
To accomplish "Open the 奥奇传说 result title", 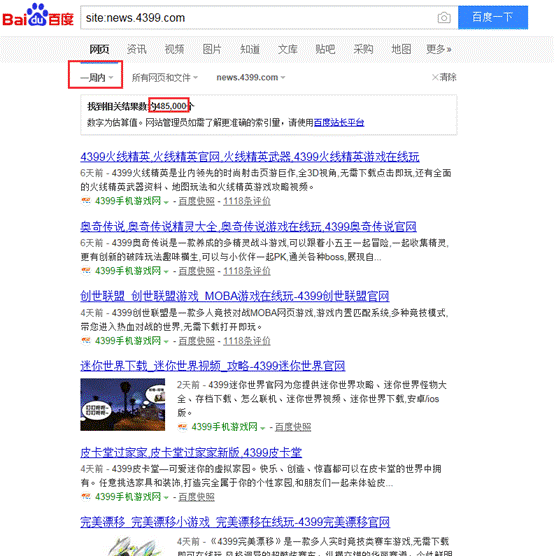I will (248, 227).
